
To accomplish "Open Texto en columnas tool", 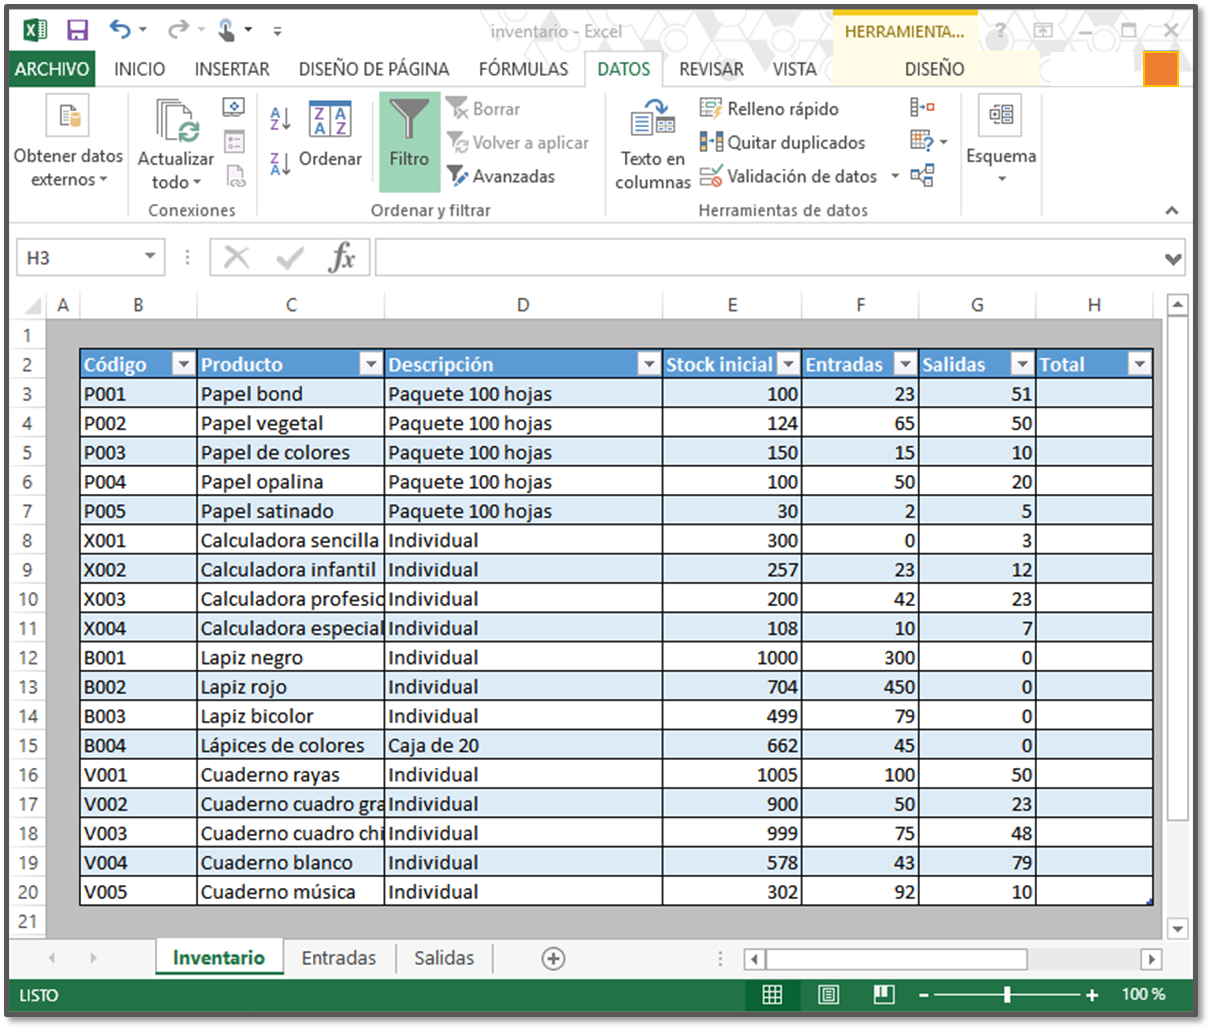I will [x=652, y=143].
